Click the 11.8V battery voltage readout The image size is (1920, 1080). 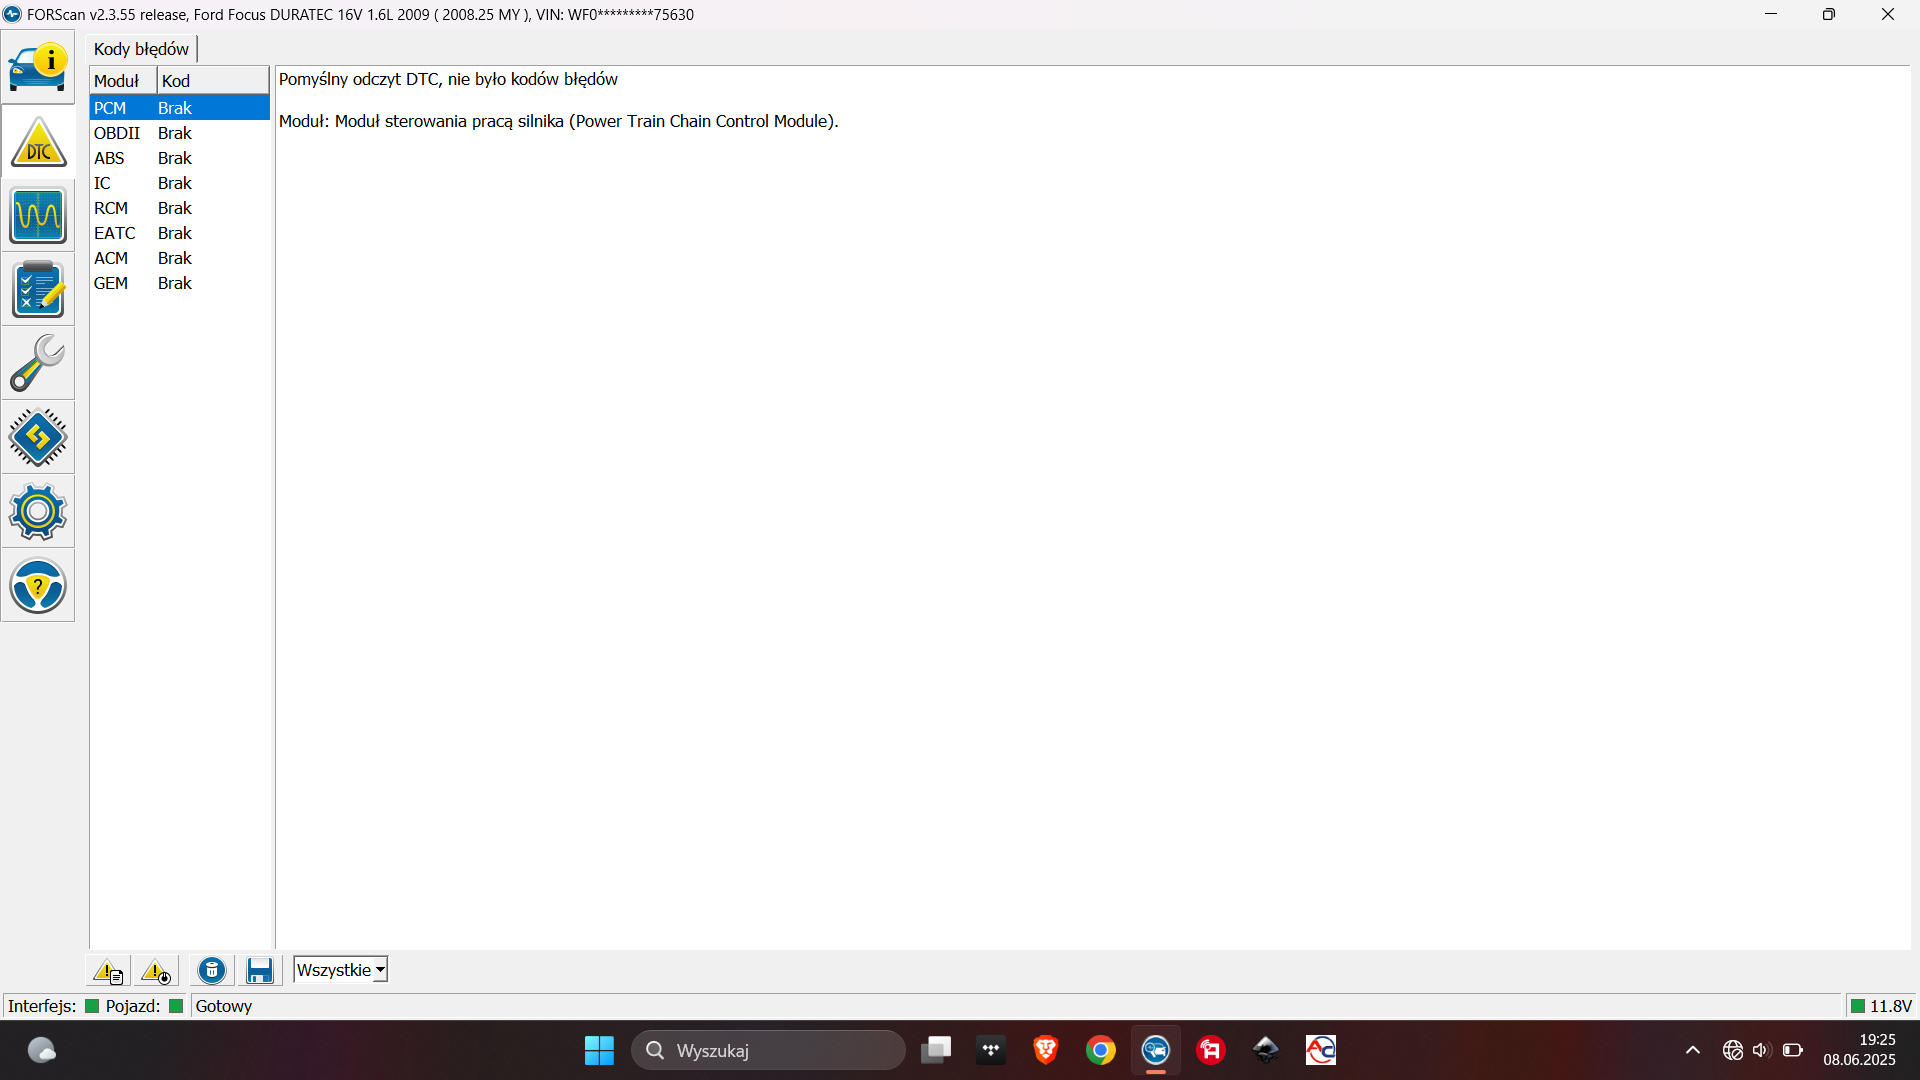1881,1006
